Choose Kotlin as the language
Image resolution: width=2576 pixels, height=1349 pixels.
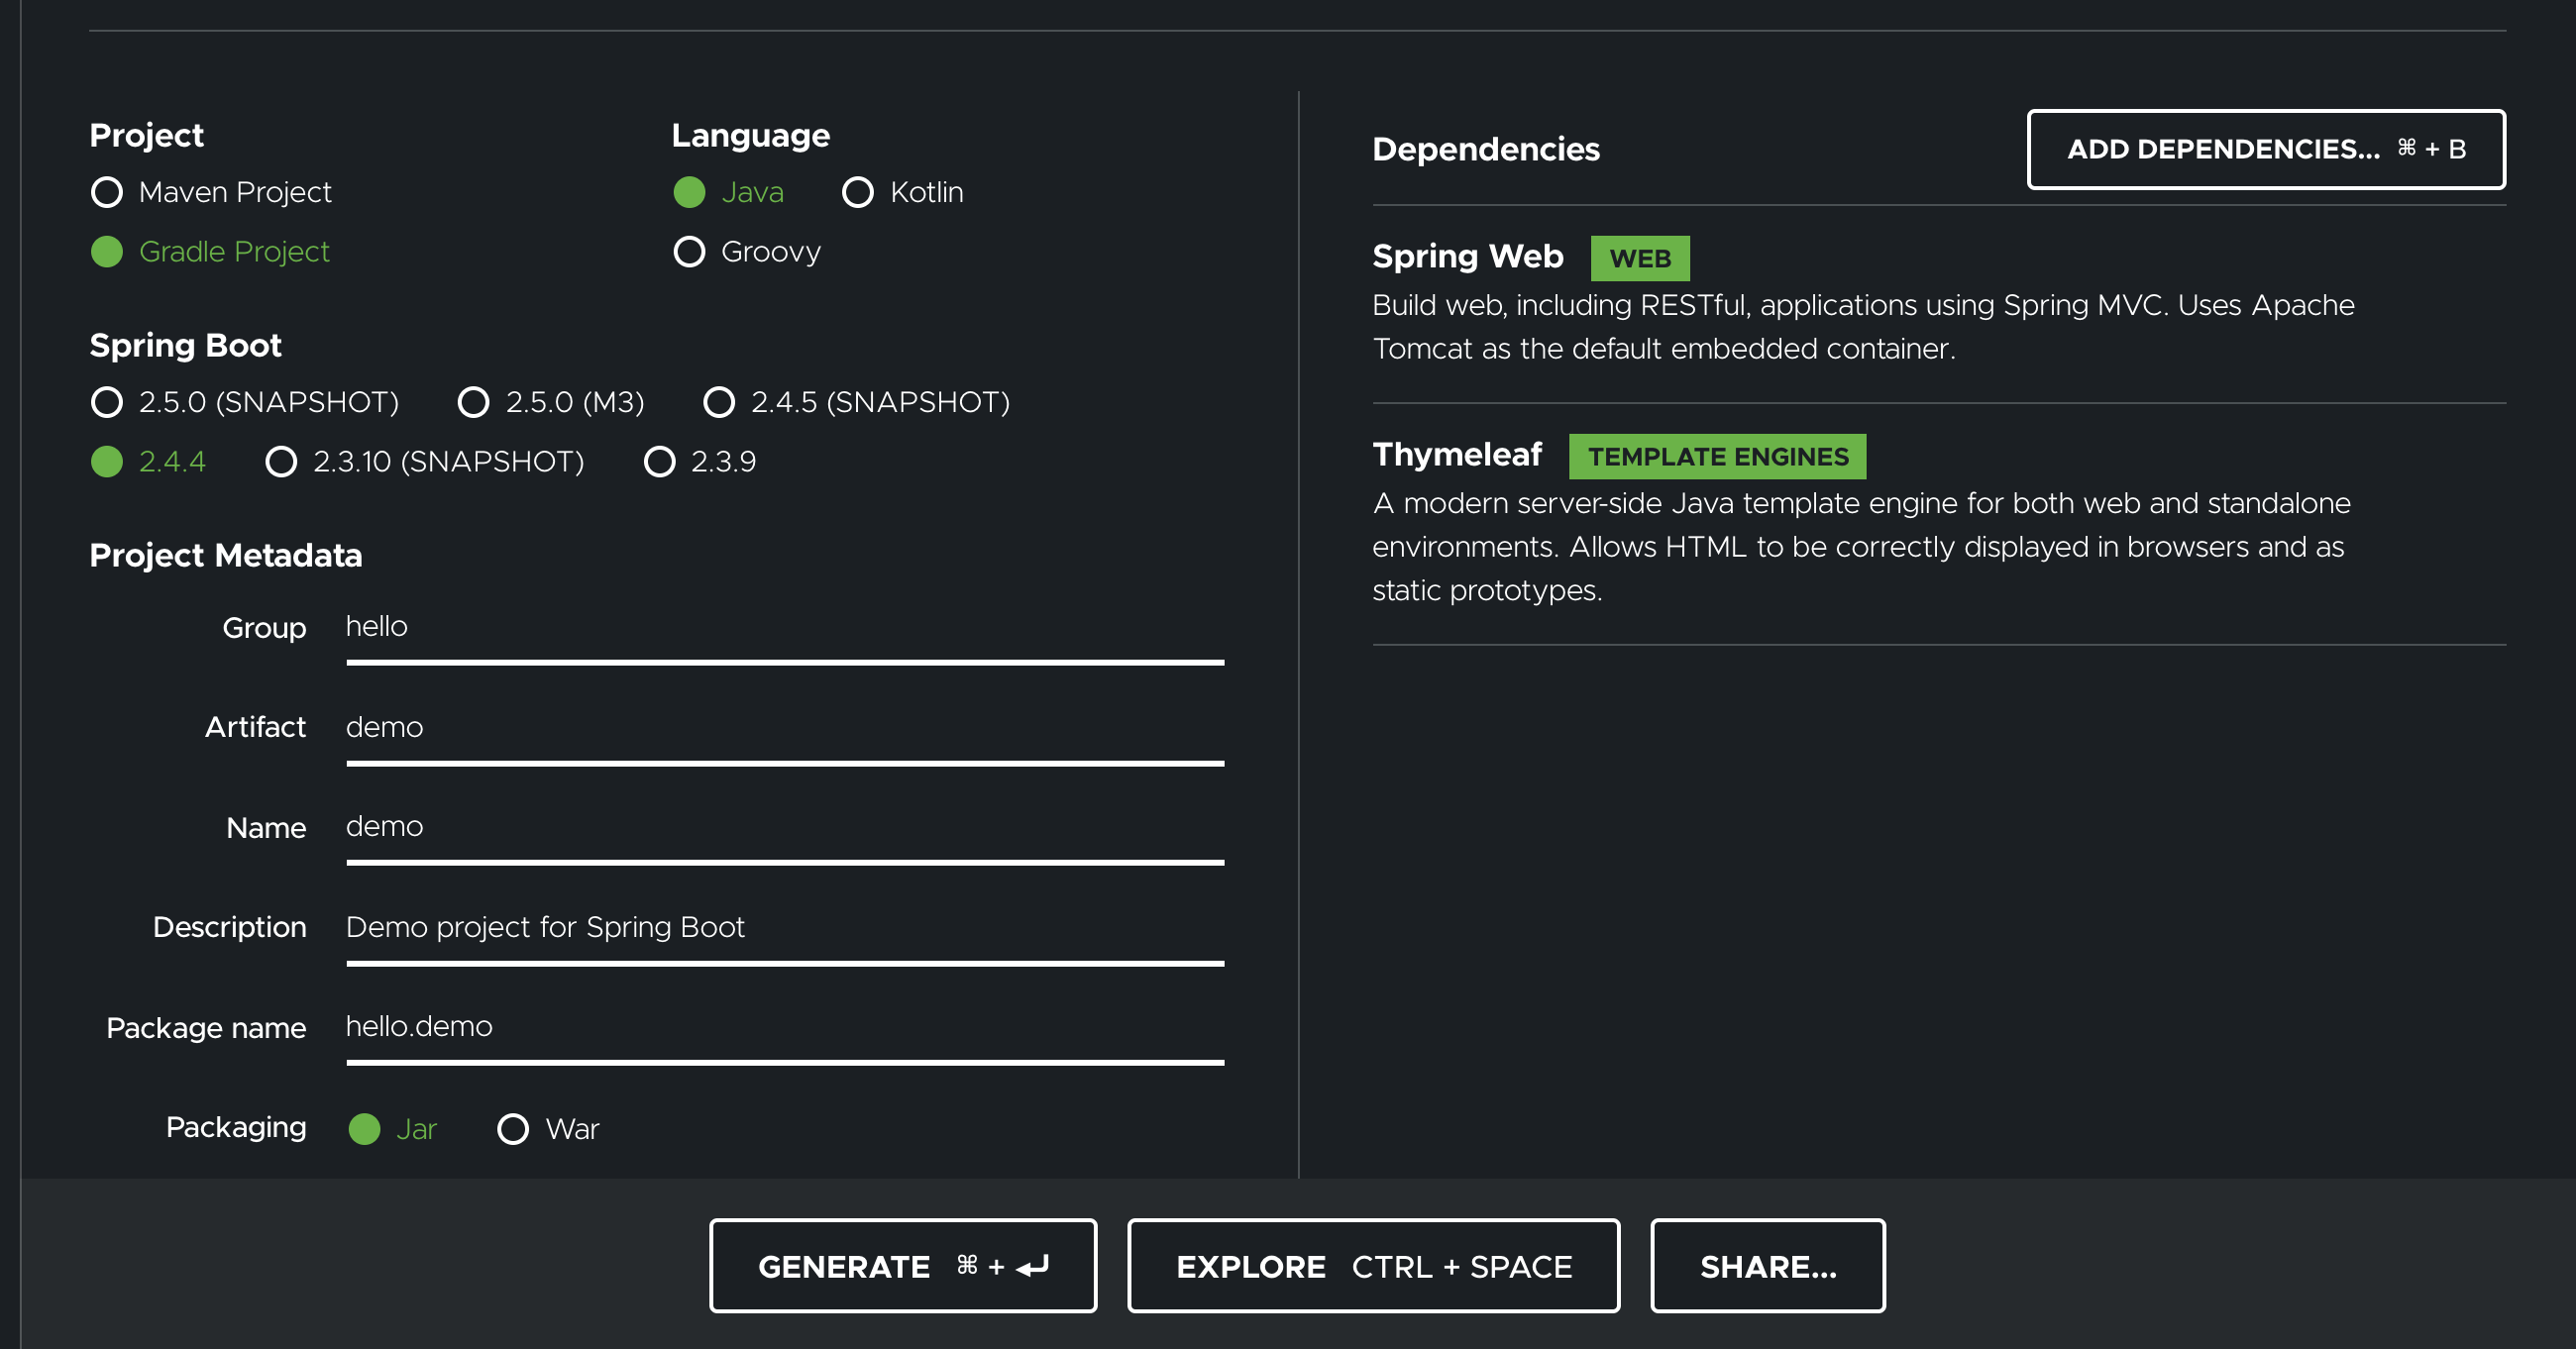(858, 192)
